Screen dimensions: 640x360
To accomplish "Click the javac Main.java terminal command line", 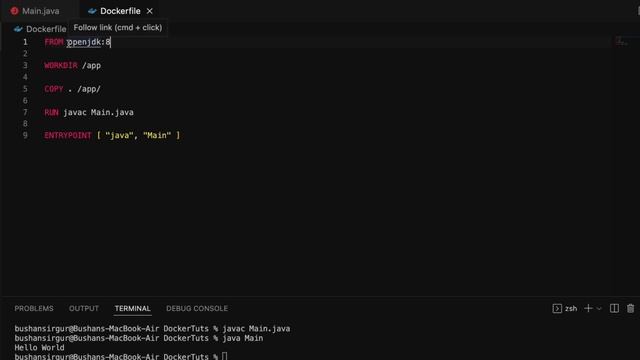I will (x=152, y=329).
